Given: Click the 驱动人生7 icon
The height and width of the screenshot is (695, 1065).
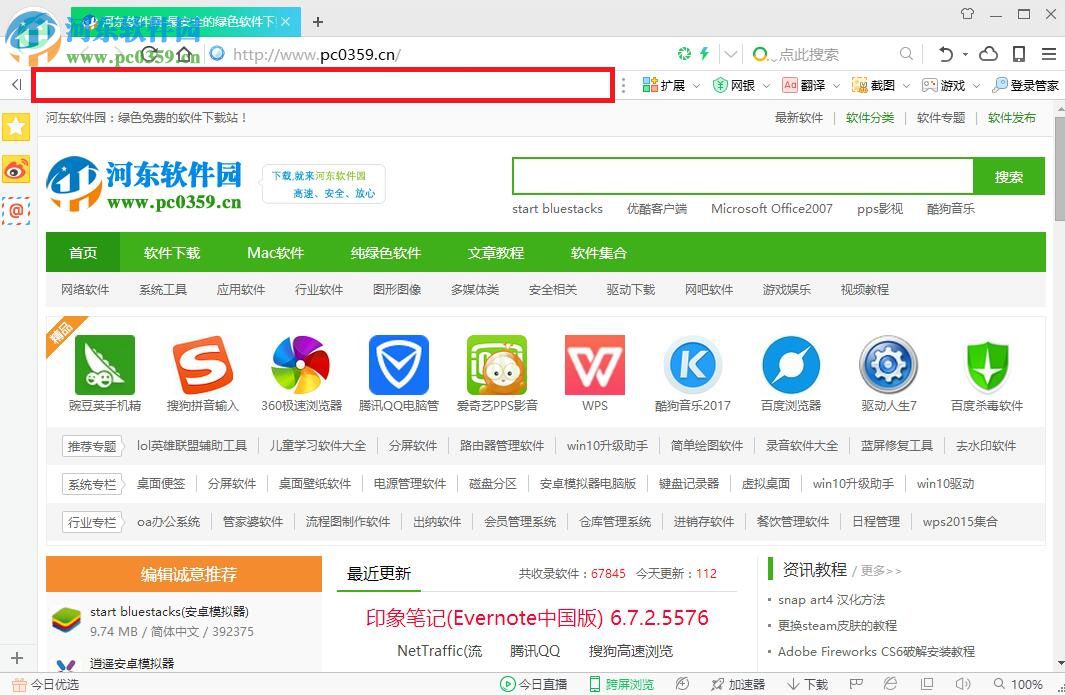Looking at the screenshot, I should coord(888,366).
